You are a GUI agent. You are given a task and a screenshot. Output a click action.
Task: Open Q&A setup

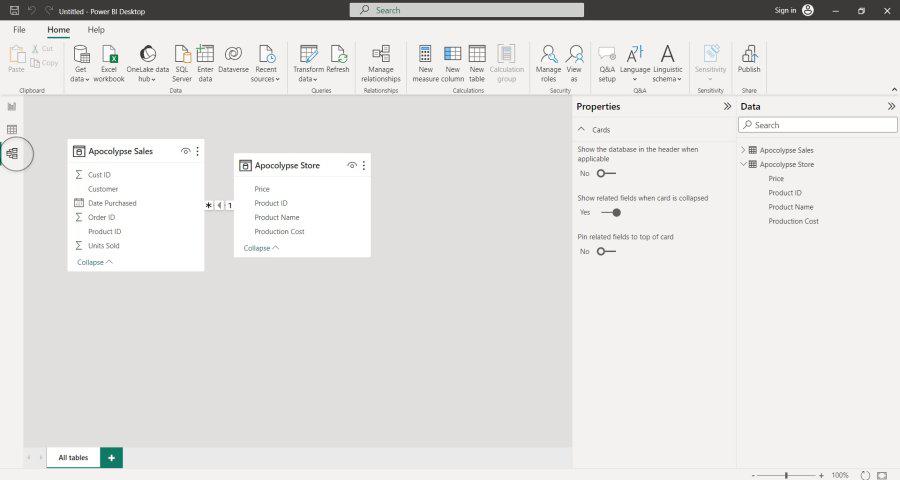(607, 63)
